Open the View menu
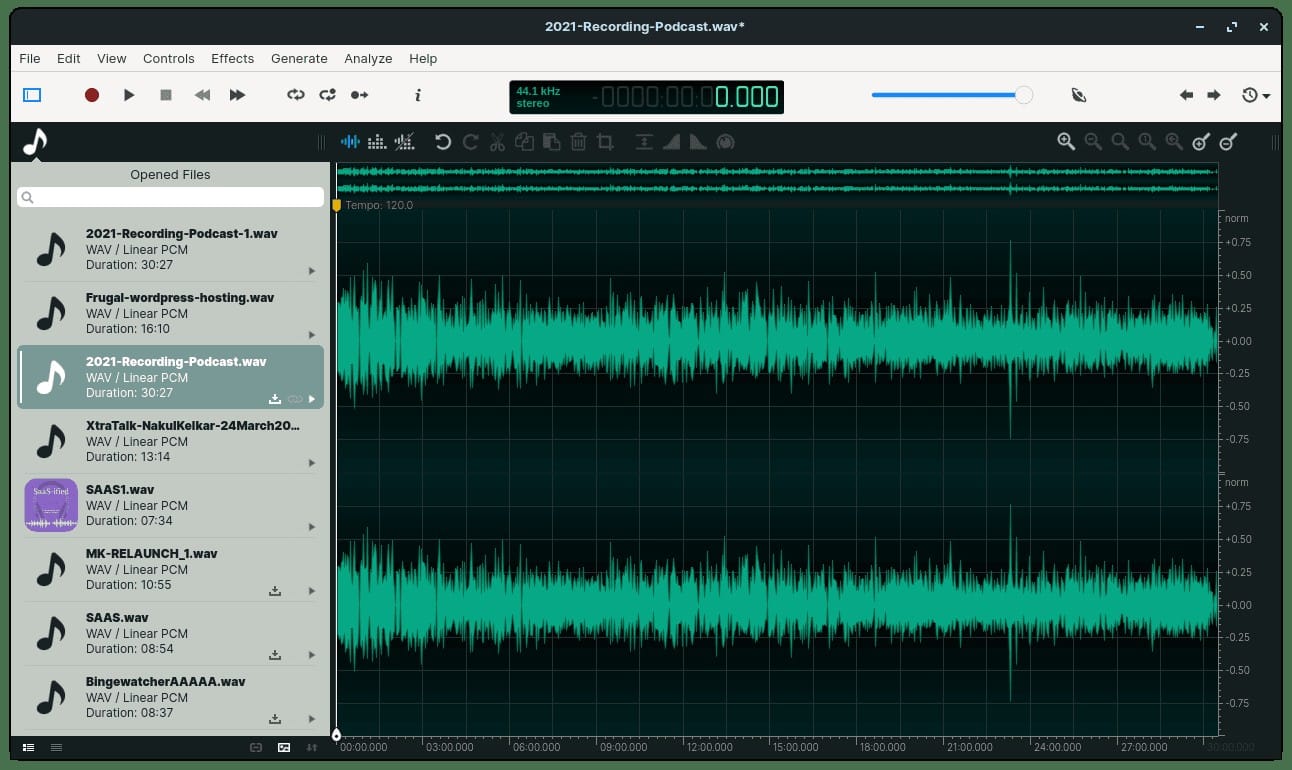Image resolution: width=1292 pixels, height=770 pixels. coord(112,58)
